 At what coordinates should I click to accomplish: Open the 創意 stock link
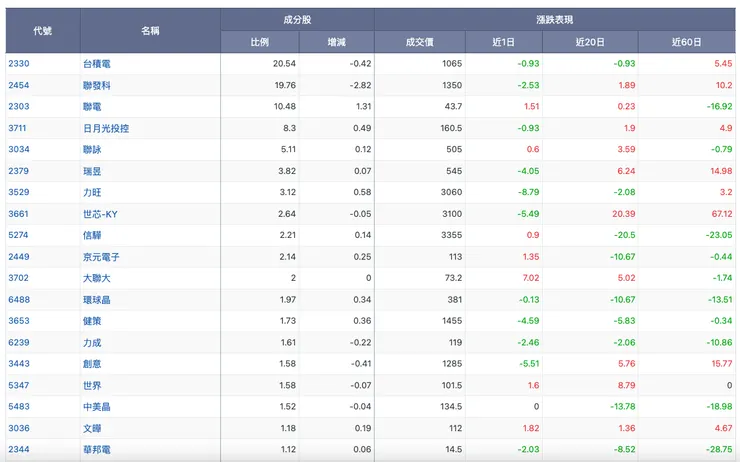click(92, 364)
